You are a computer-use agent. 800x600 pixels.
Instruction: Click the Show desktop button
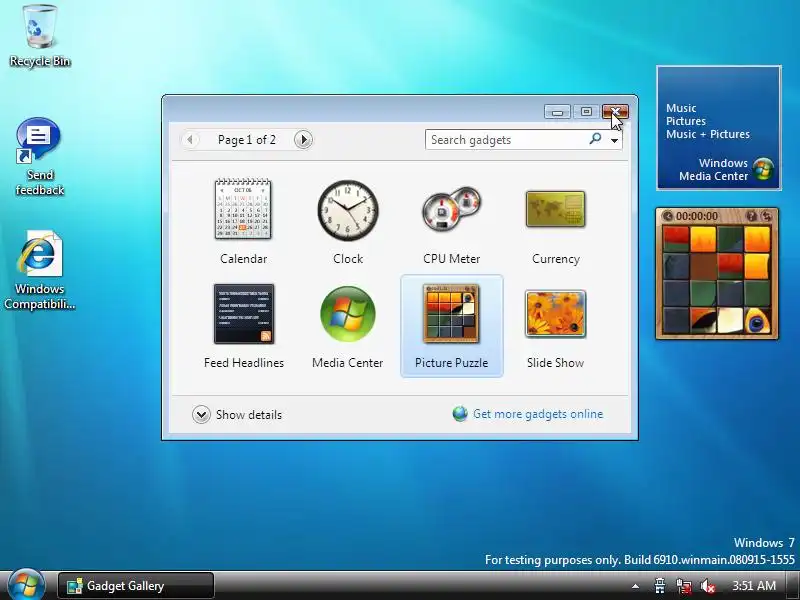(795, 586)
